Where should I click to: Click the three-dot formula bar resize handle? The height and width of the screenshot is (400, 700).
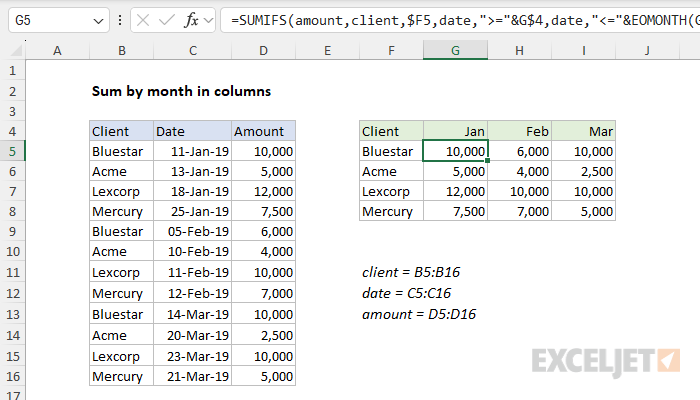tap(120, 20)
